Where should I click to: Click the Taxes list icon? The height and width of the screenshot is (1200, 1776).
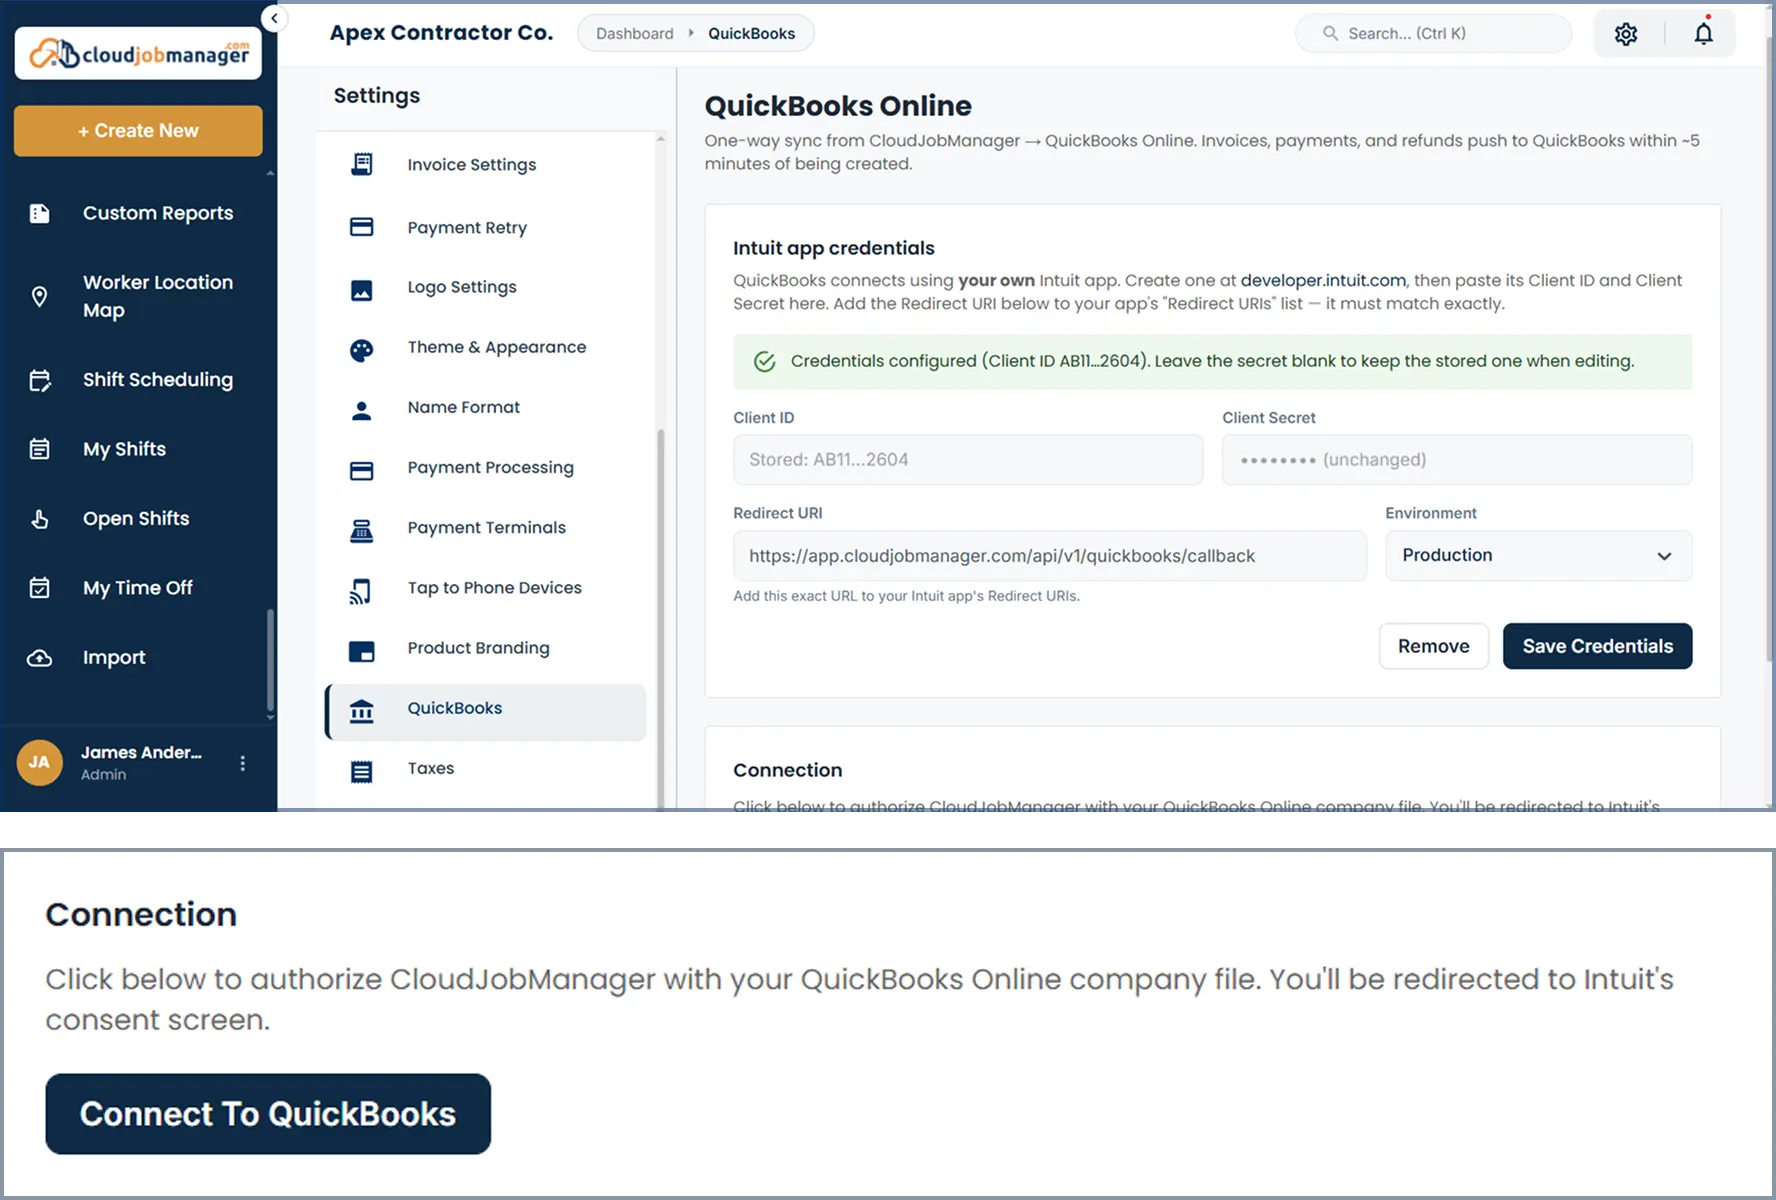click(x=362, y=771)
